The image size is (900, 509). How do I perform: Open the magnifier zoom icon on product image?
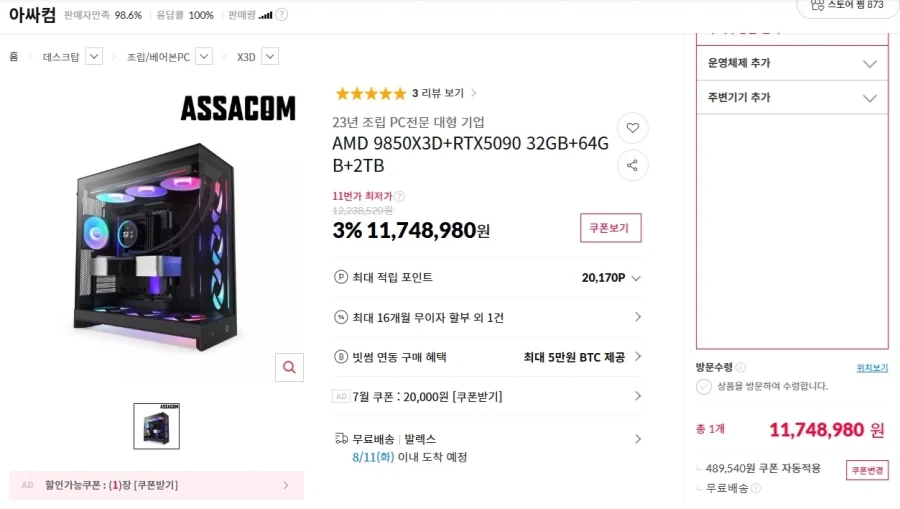(x=289, y=367)
